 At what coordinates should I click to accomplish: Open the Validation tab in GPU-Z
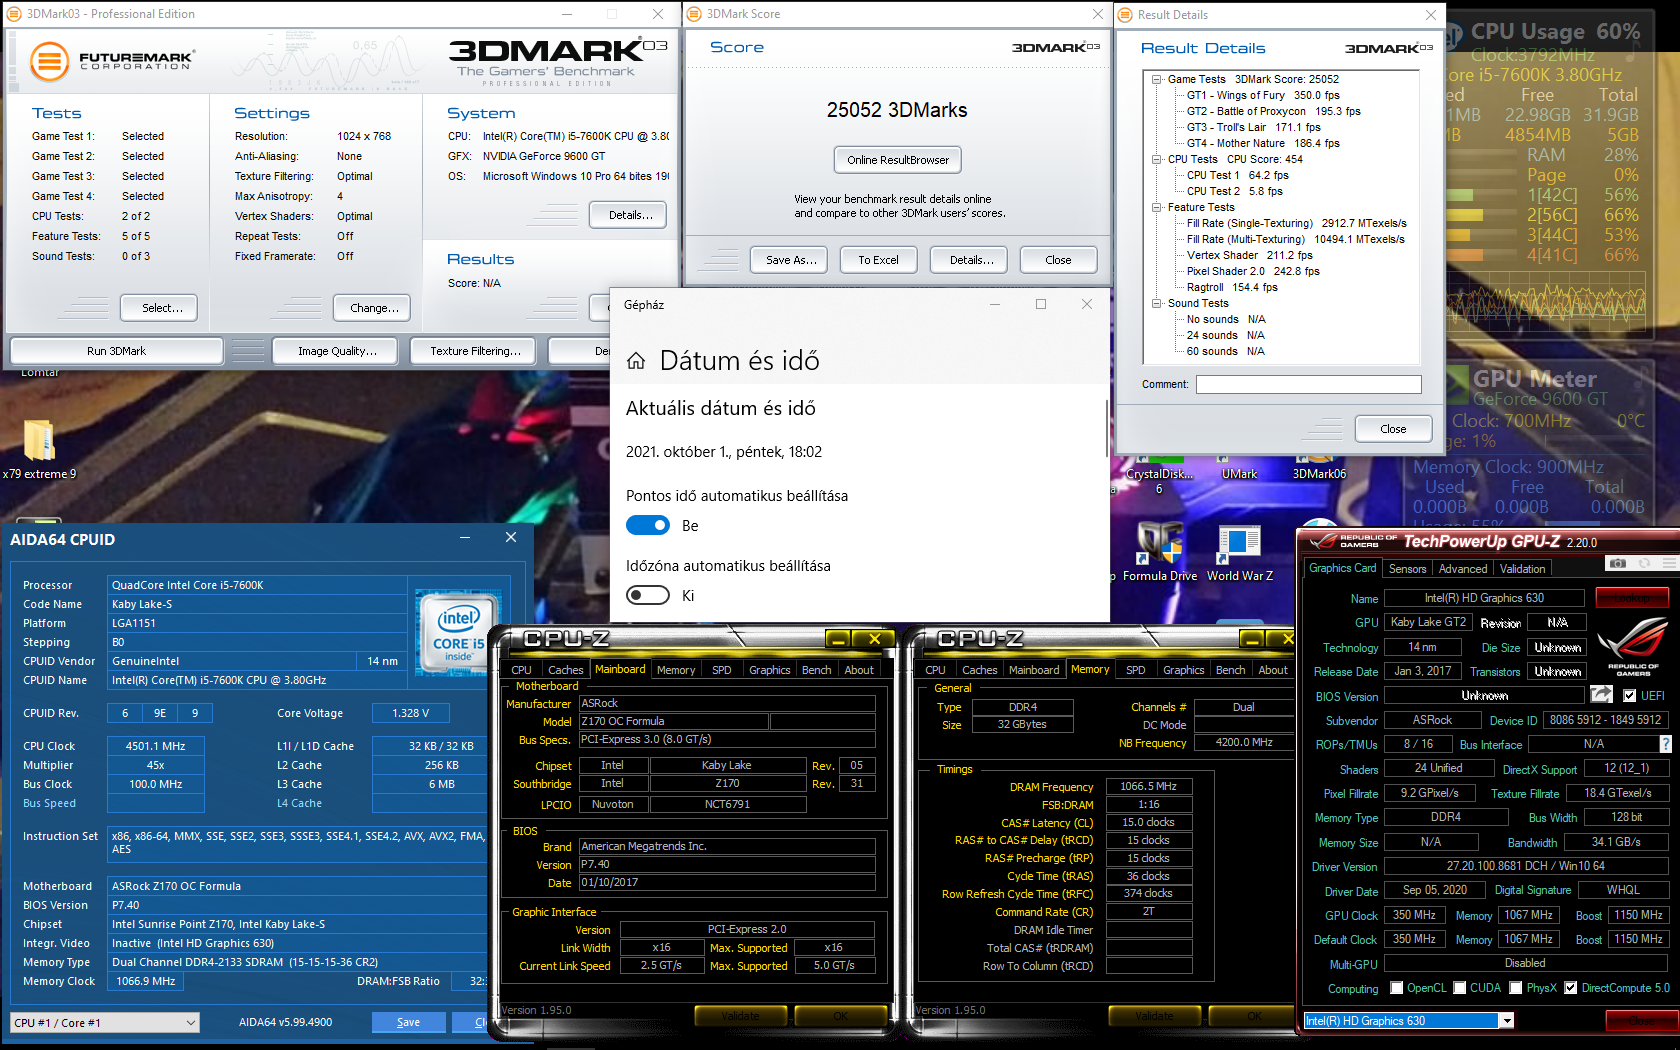[1522, 568]
